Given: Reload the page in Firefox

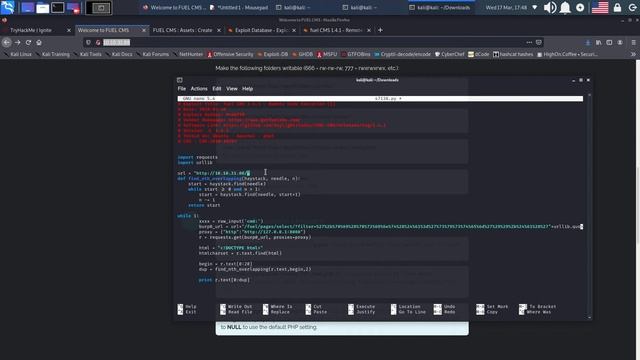Looking at the screenshot, I should [x=28, y=42].
